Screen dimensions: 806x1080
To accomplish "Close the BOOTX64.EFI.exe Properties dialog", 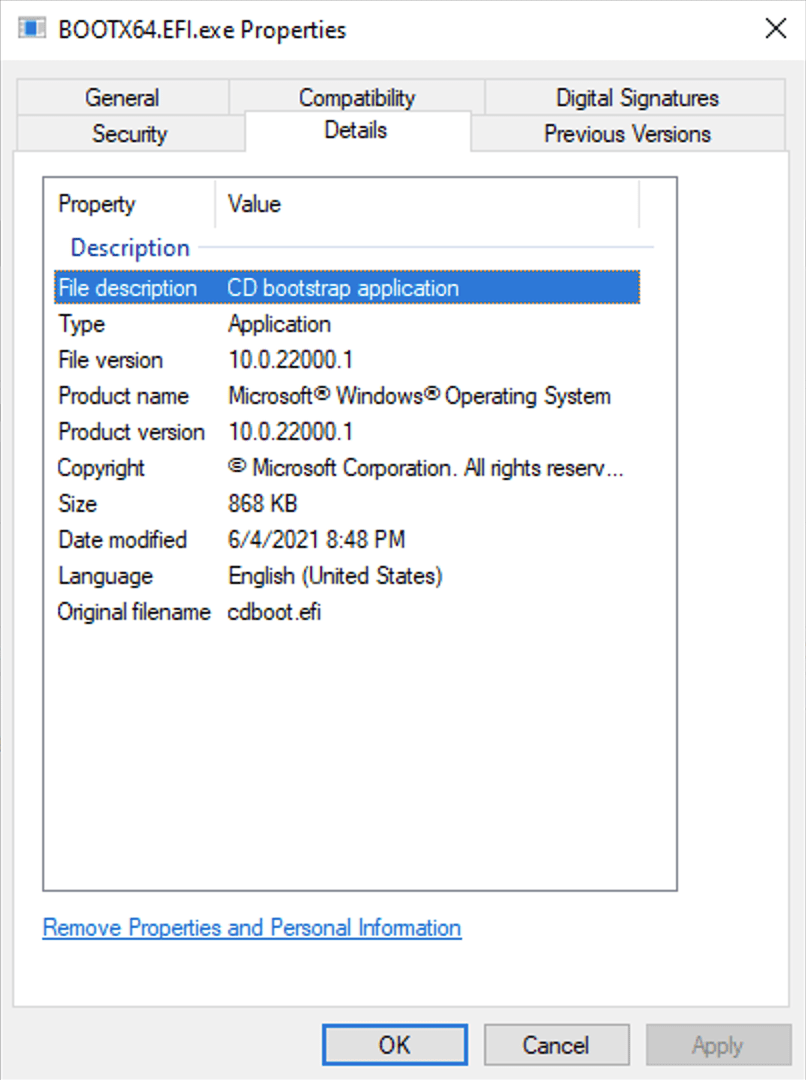I will [775, 29].
